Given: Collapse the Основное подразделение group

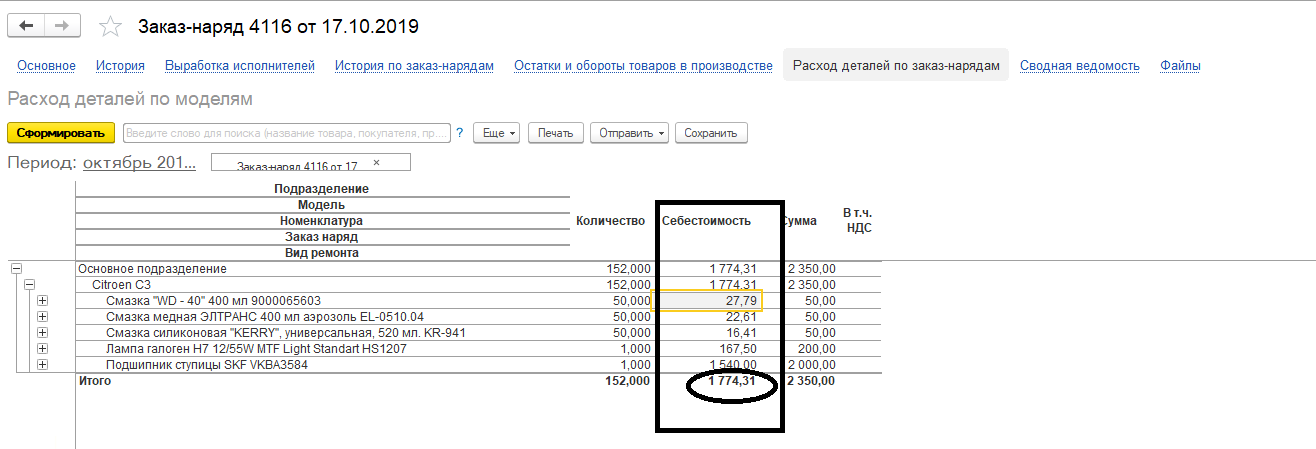Looking at the screenshot, I should [16, 269].
